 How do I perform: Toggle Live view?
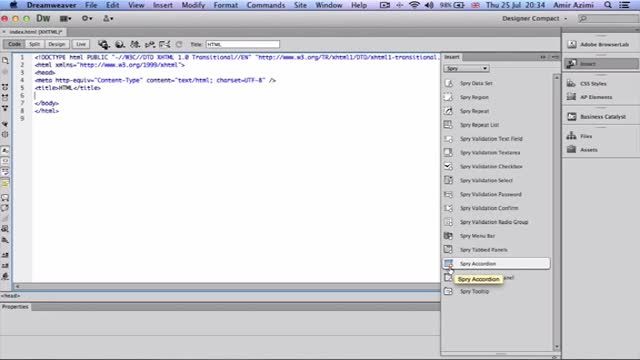(81, 44)
